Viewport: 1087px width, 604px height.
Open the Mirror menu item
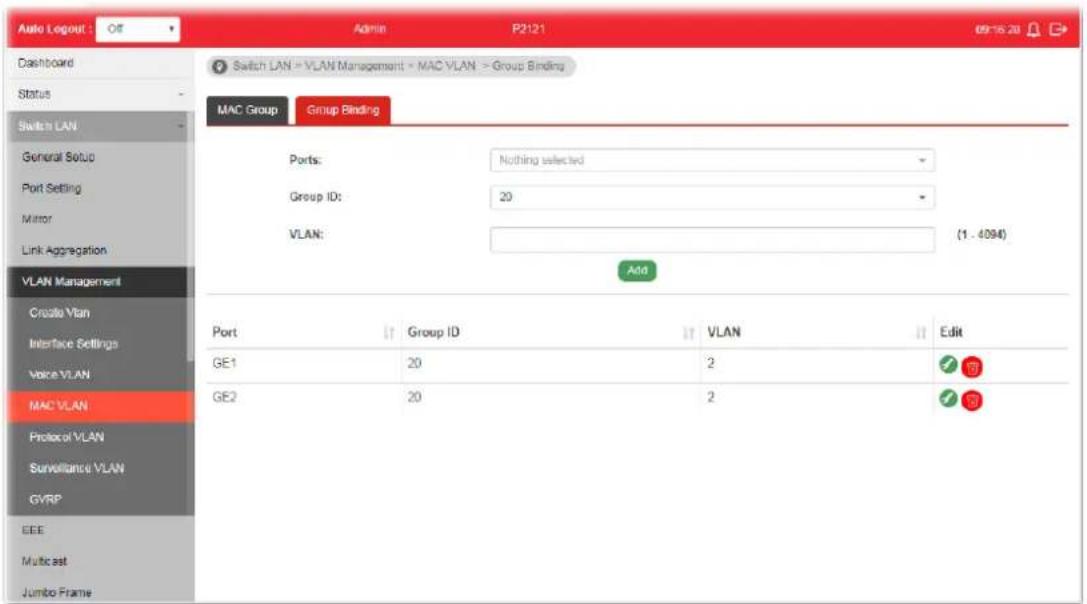click(98, 219)
